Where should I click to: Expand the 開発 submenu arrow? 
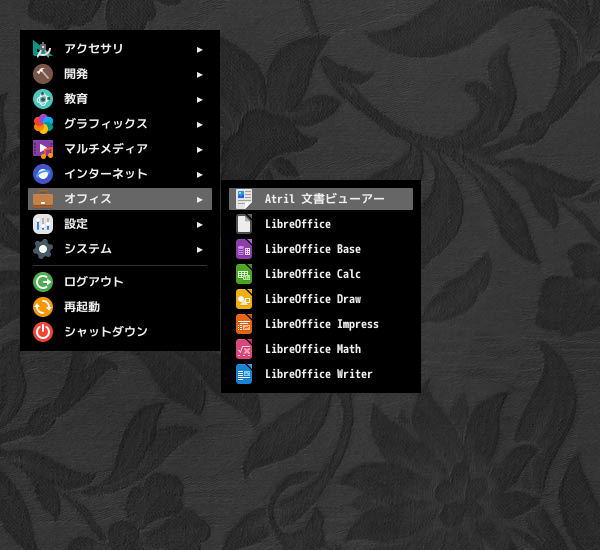(x=199, y=75)
